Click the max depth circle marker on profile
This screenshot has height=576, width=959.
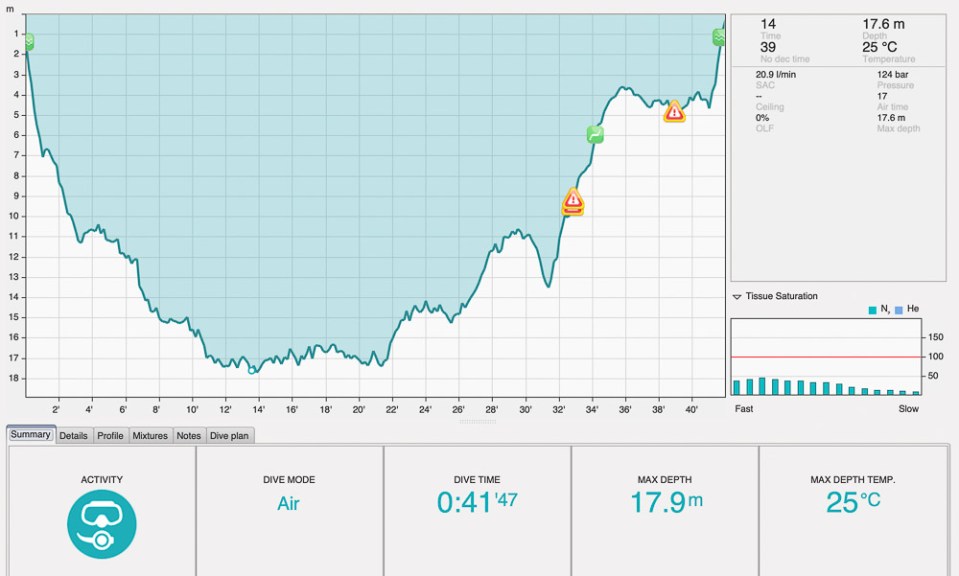[252, 370]
